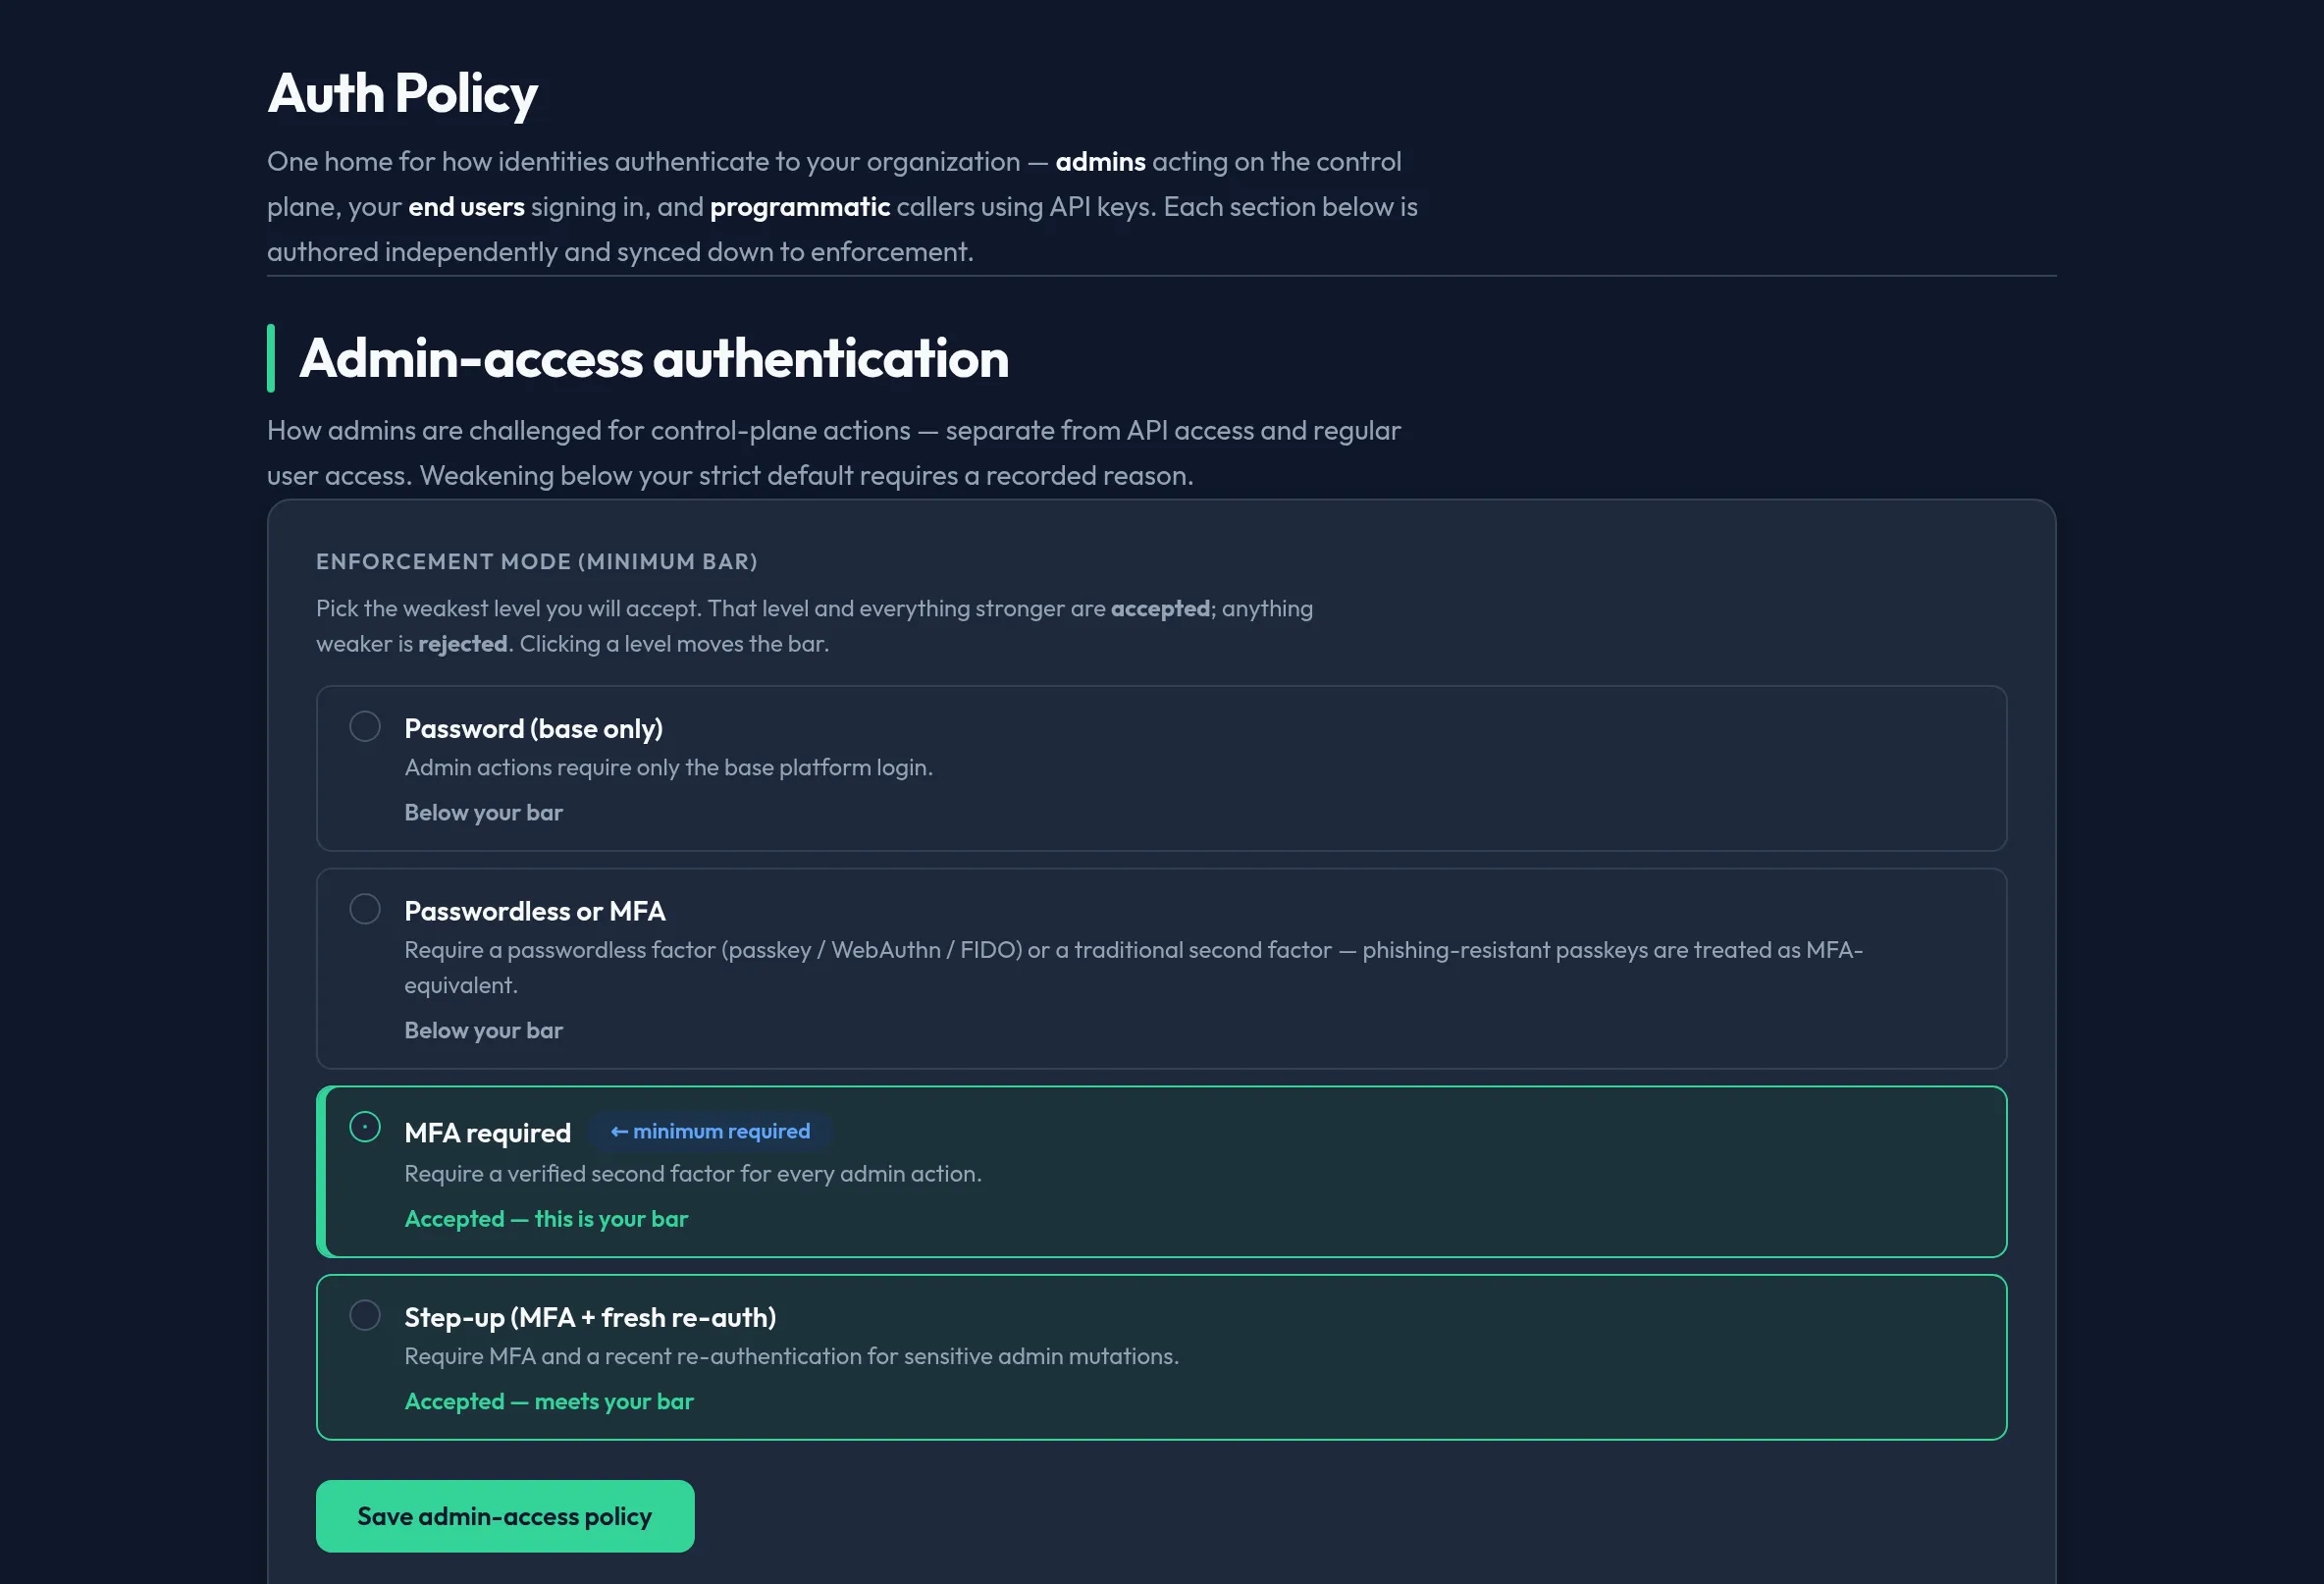Click the 'MFA required' title text
This screenshot has height=1584, width=2324.
[x=488, y=1133]
